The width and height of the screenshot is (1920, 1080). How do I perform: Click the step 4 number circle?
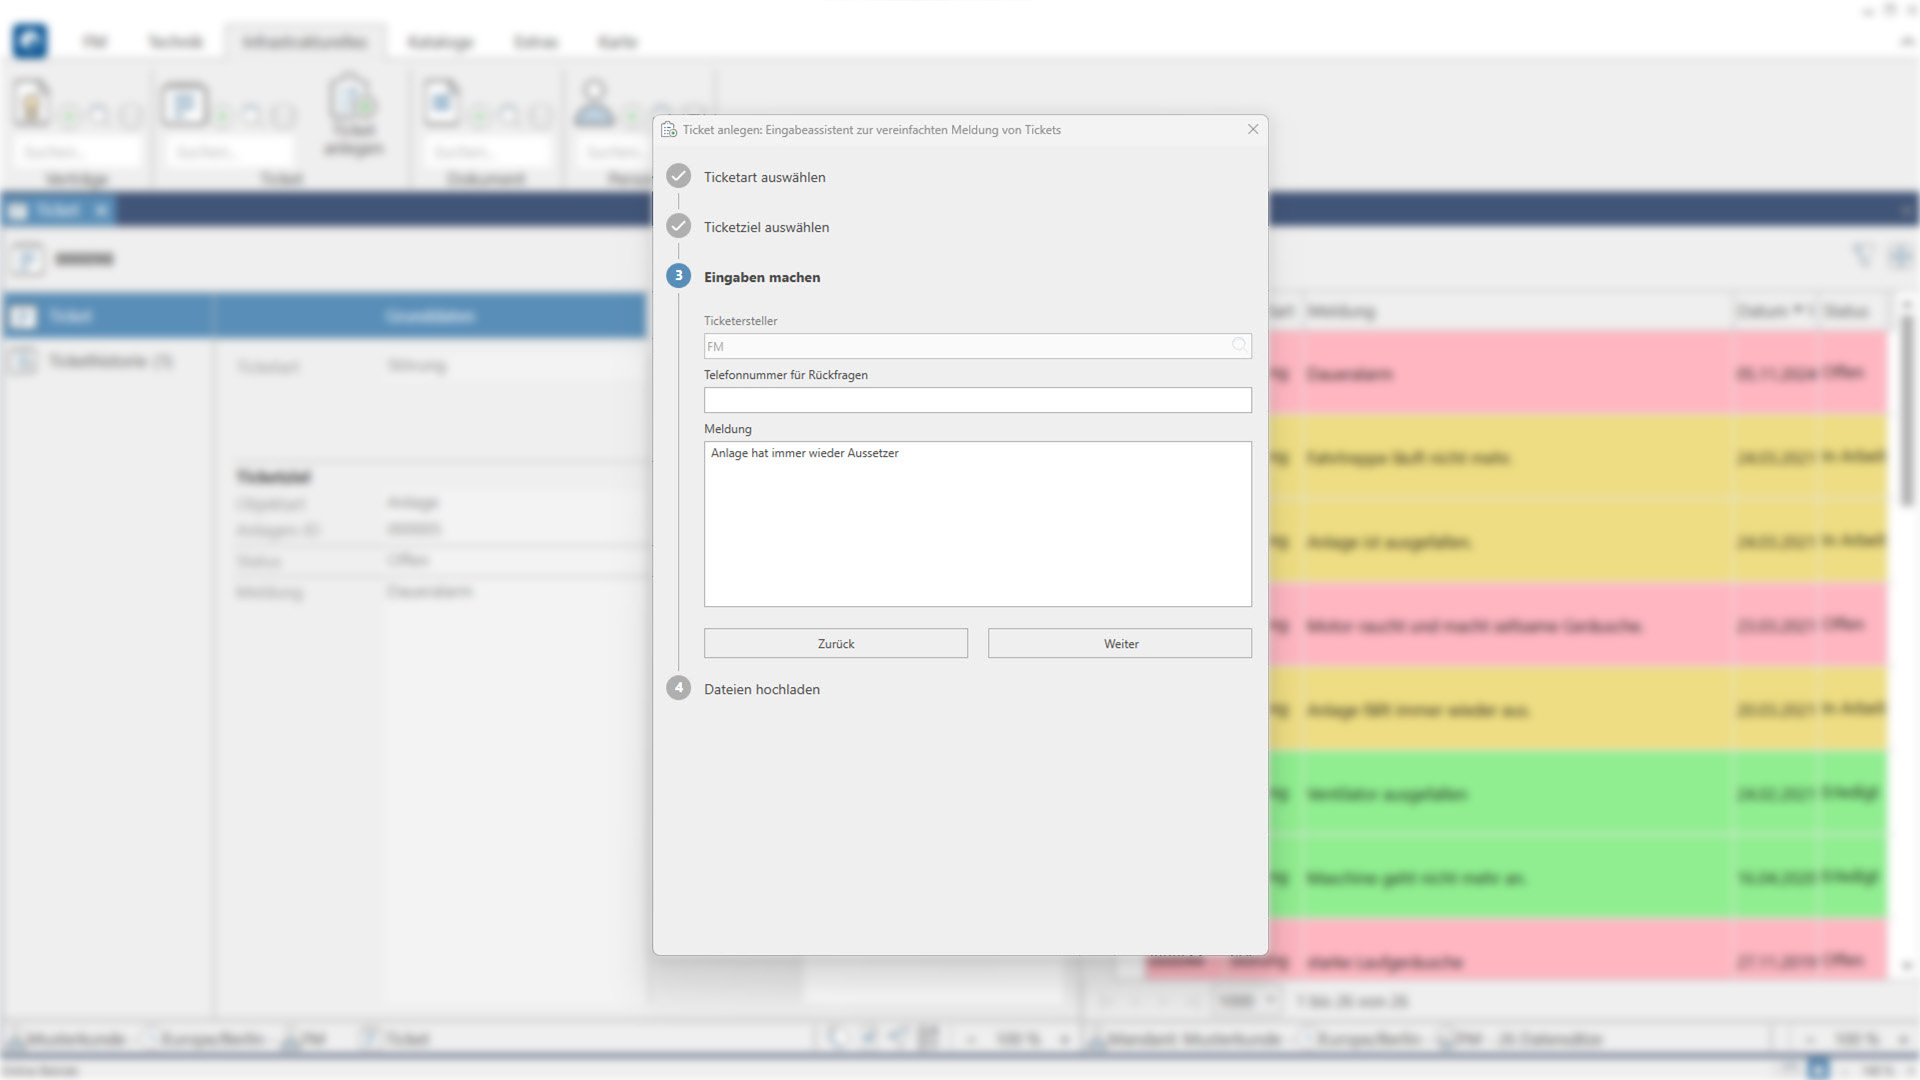(678, 688)
